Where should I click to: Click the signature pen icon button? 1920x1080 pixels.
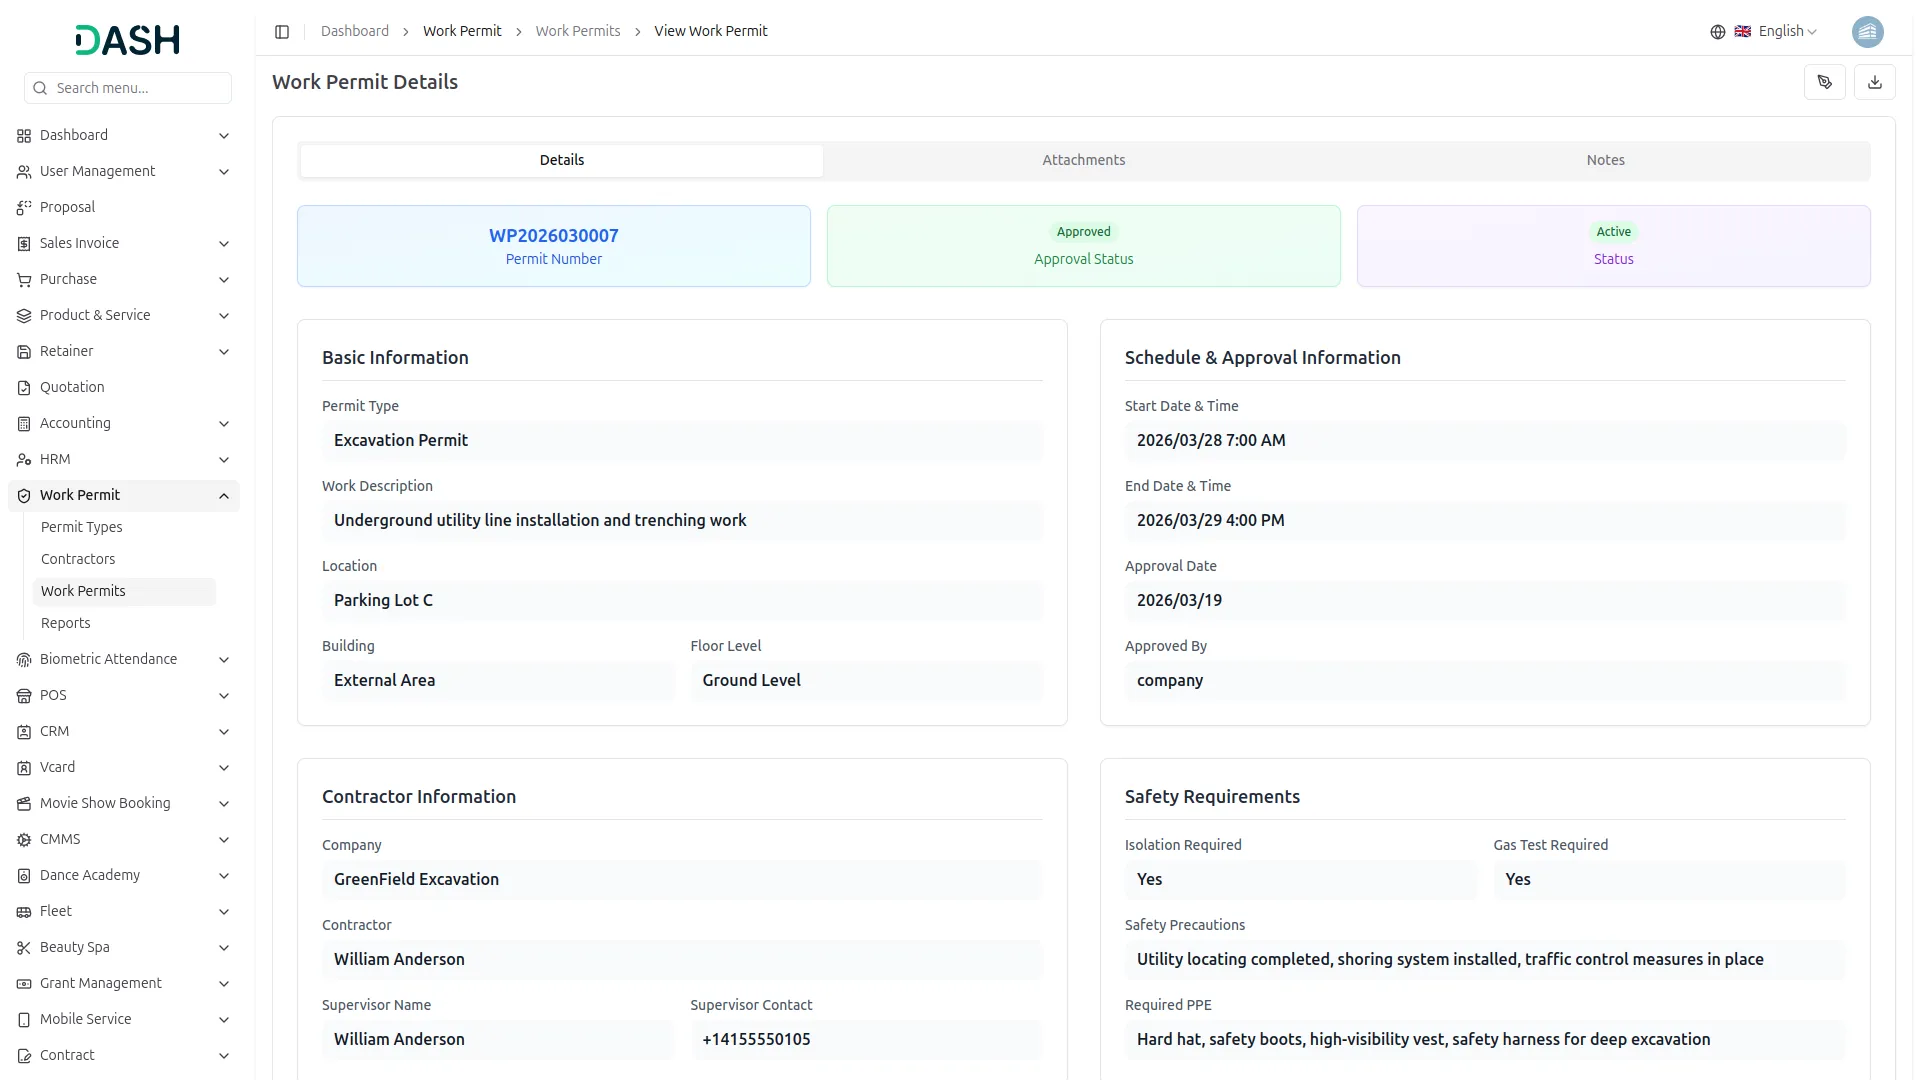point(1824,82)
